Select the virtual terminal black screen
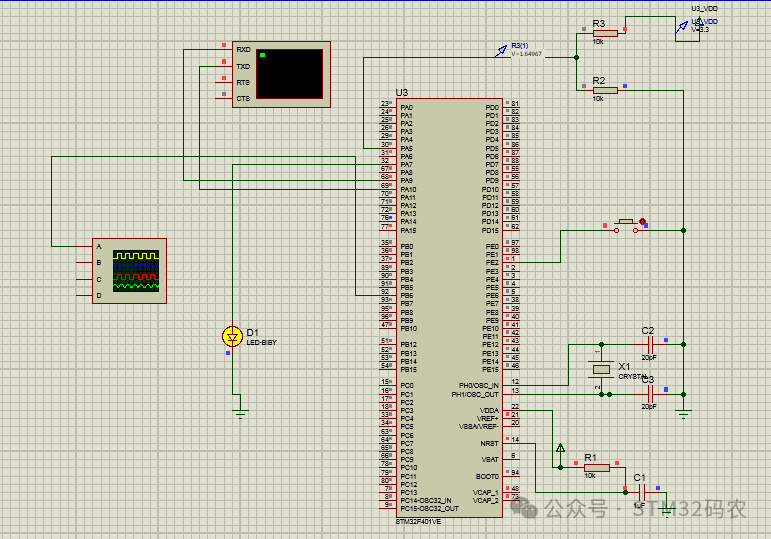 tap(290, 74)
